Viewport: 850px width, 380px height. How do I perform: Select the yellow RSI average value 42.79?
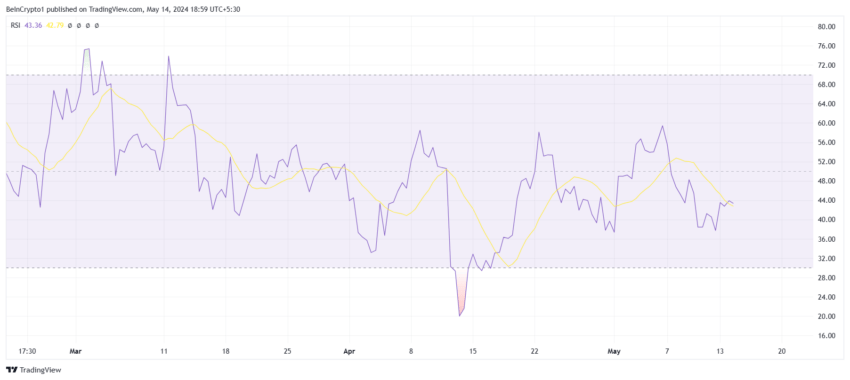tap(54, 25)
